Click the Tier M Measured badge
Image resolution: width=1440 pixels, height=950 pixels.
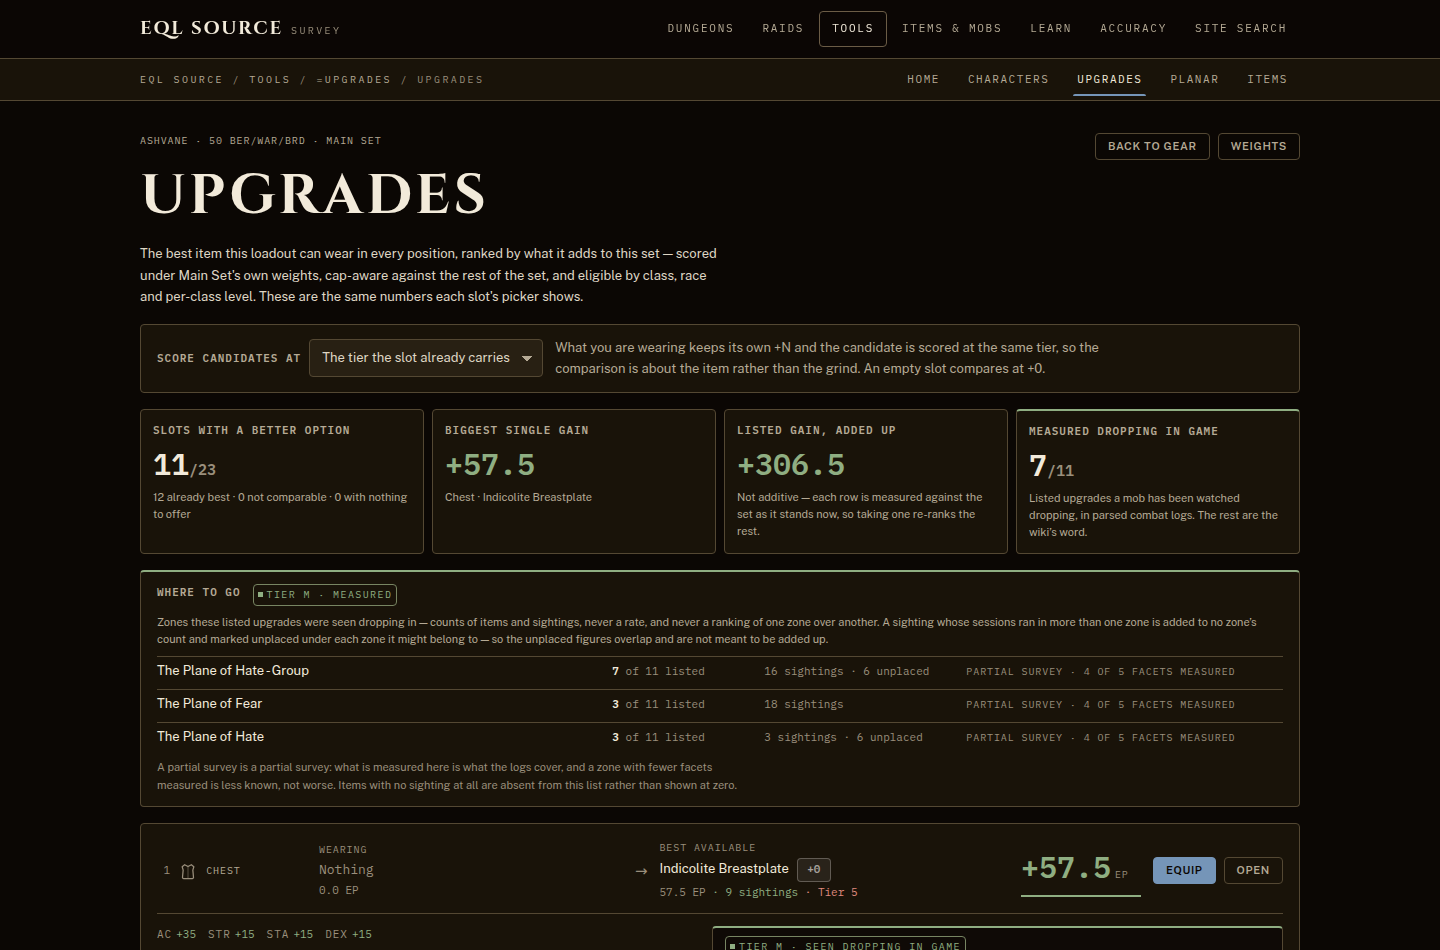click(x=325, y=595)
